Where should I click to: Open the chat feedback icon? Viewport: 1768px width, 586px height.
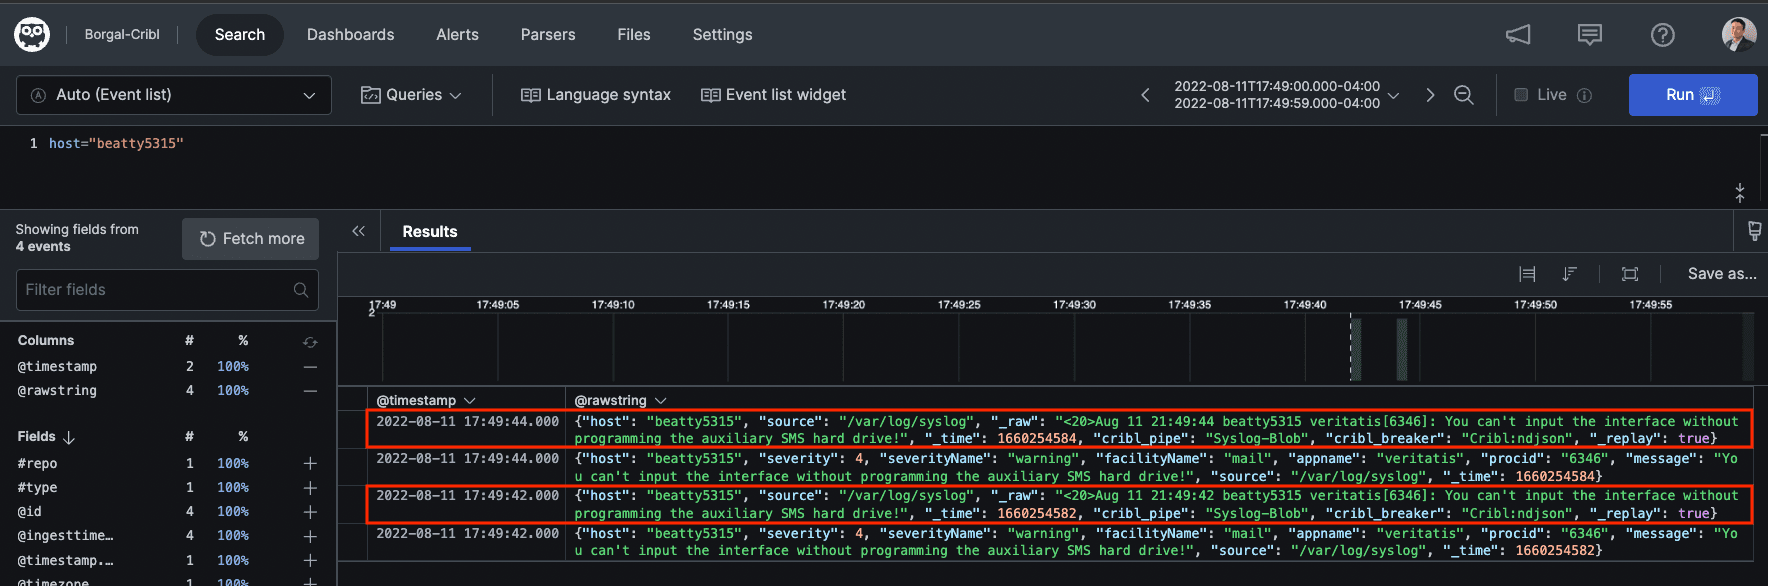(x=1589, y=35)
